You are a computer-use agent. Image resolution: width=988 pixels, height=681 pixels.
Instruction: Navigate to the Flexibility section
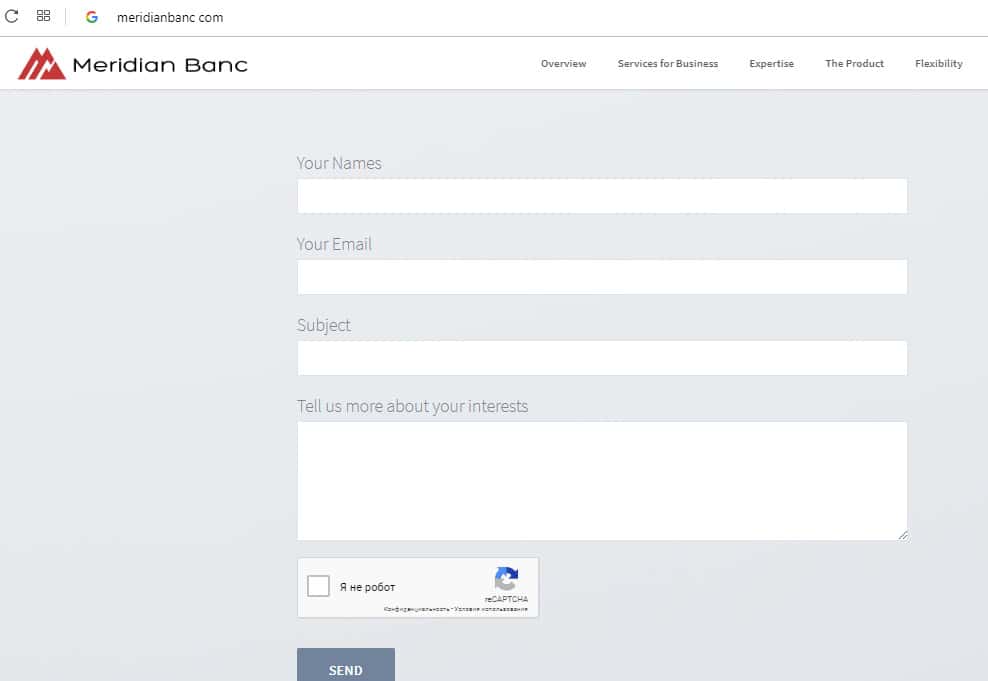pos(938,64)
